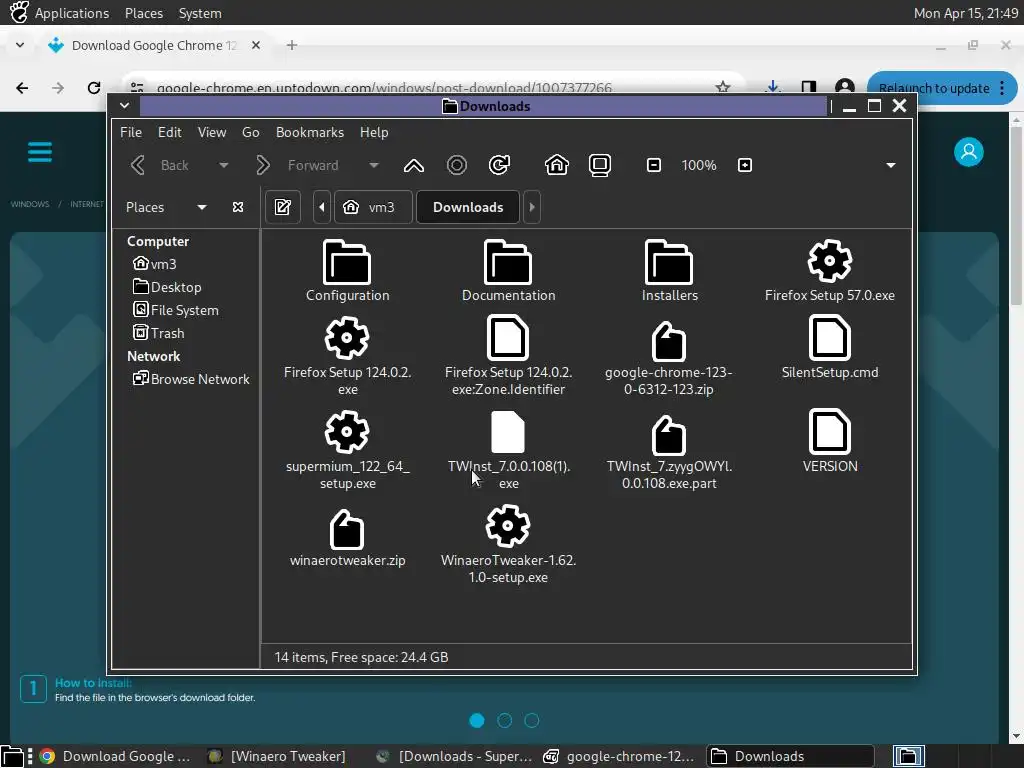Viewport: 1024px width, 768px height.
Task: Reload the current folder view
Action: pos(500,165)
